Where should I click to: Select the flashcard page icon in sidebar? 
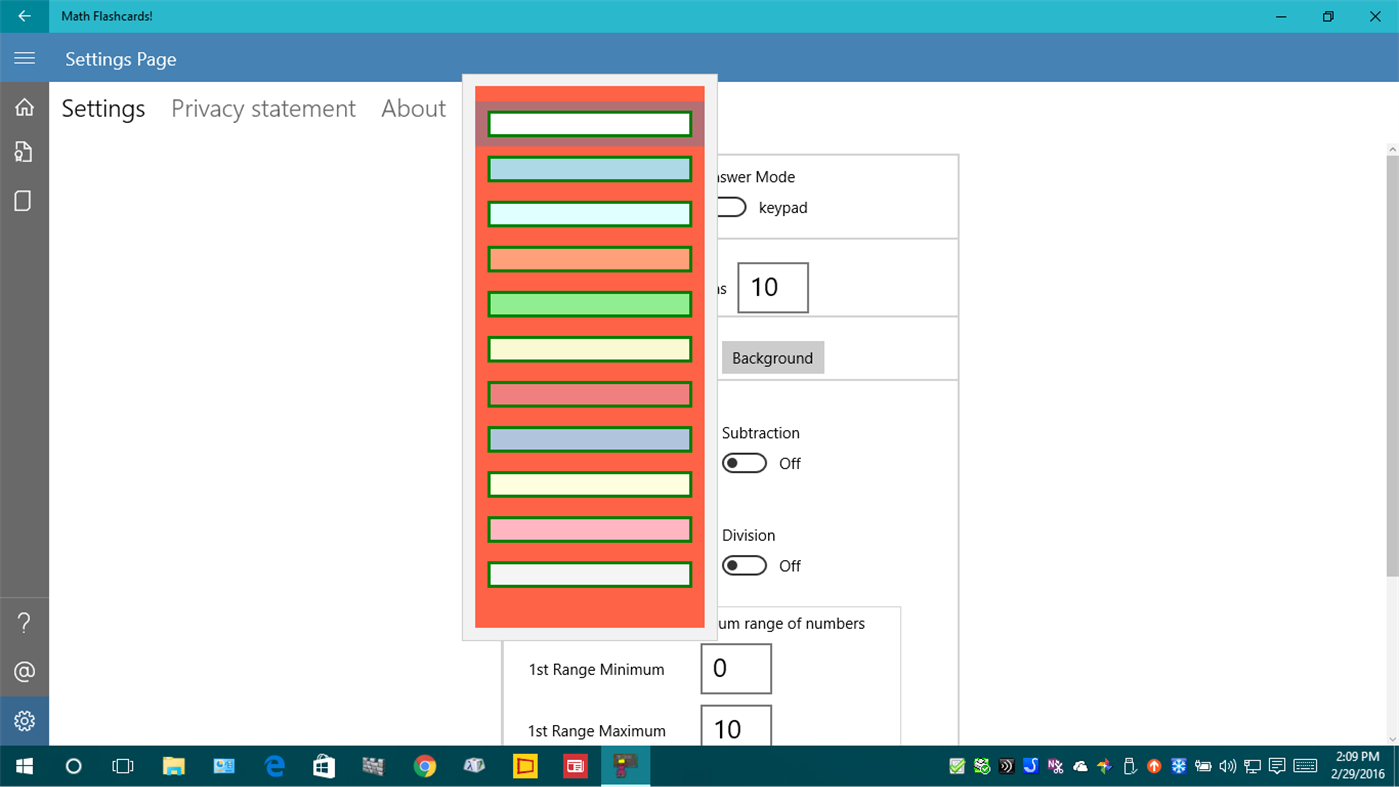[x=24, y=151]
